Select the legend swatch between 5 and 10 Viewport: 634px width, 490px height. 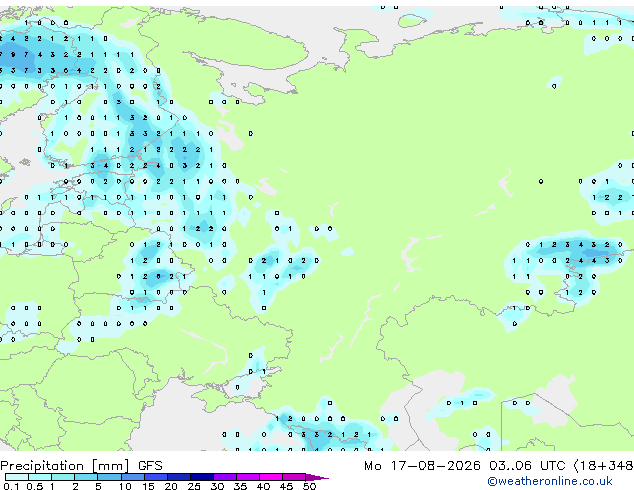coord(109,477)
